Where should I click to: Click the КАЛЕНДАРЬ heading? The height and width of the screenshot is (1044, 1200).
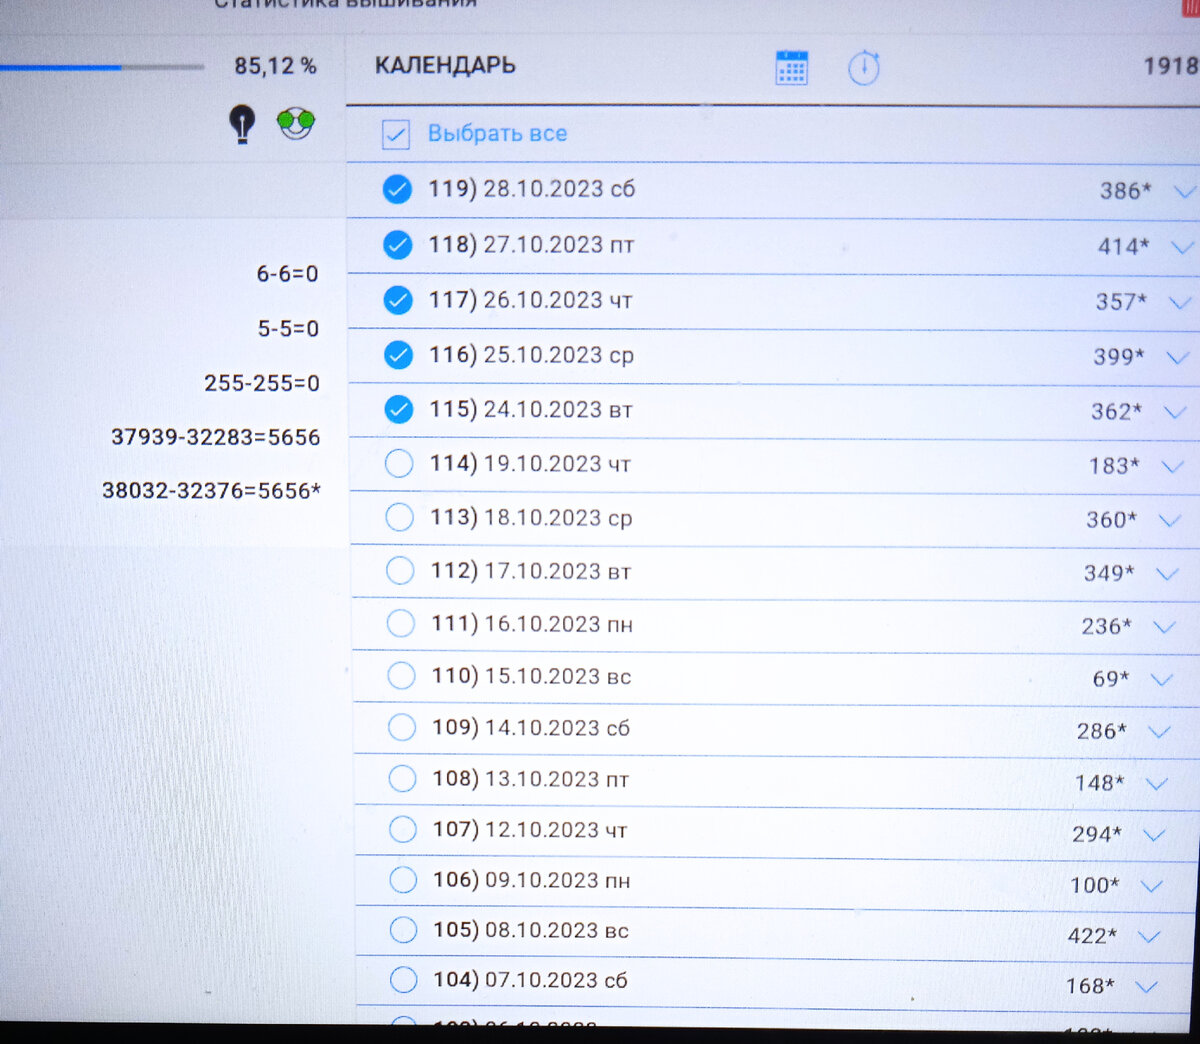point(445,65)
